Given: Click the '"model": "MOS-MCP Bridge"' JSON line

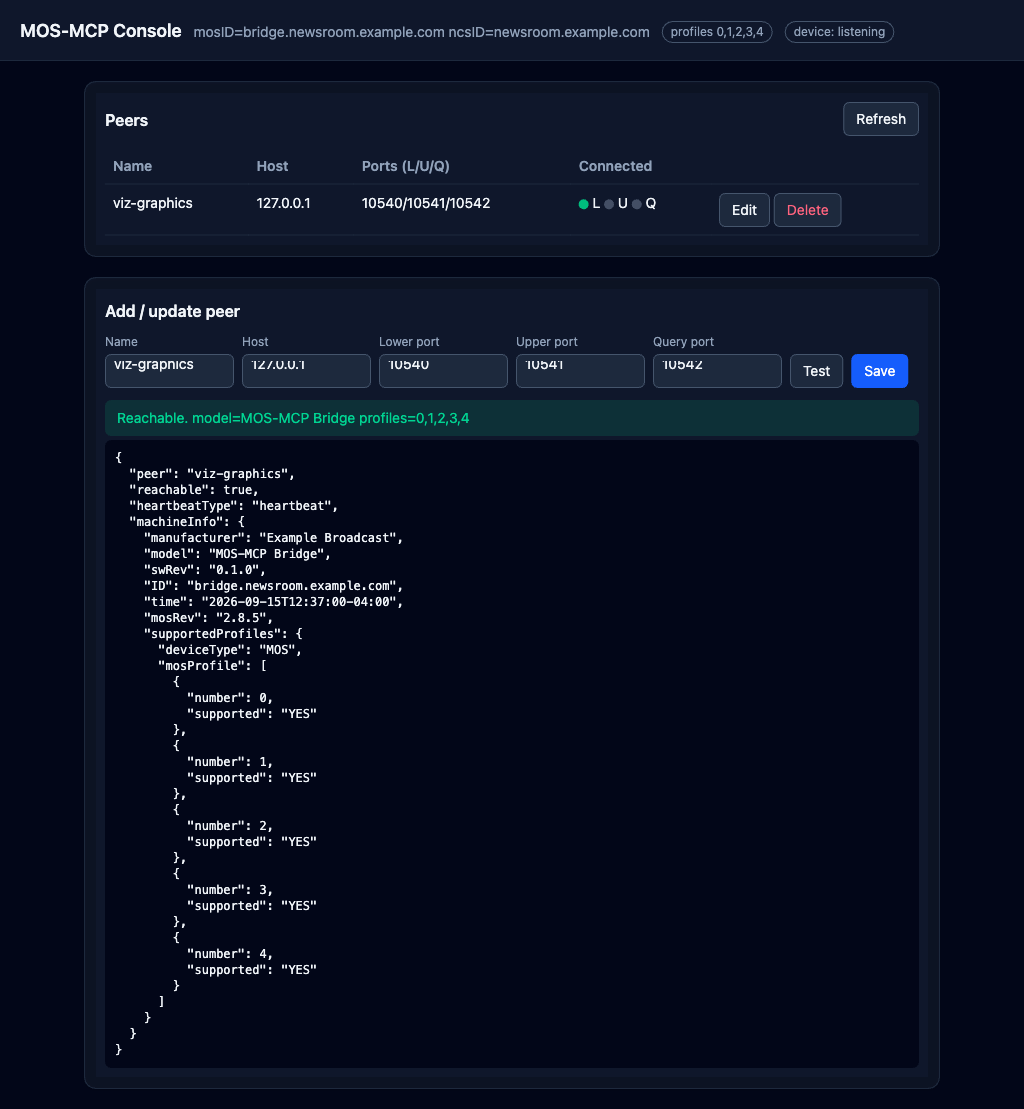Looking at the screenshot, I should 237,554.
